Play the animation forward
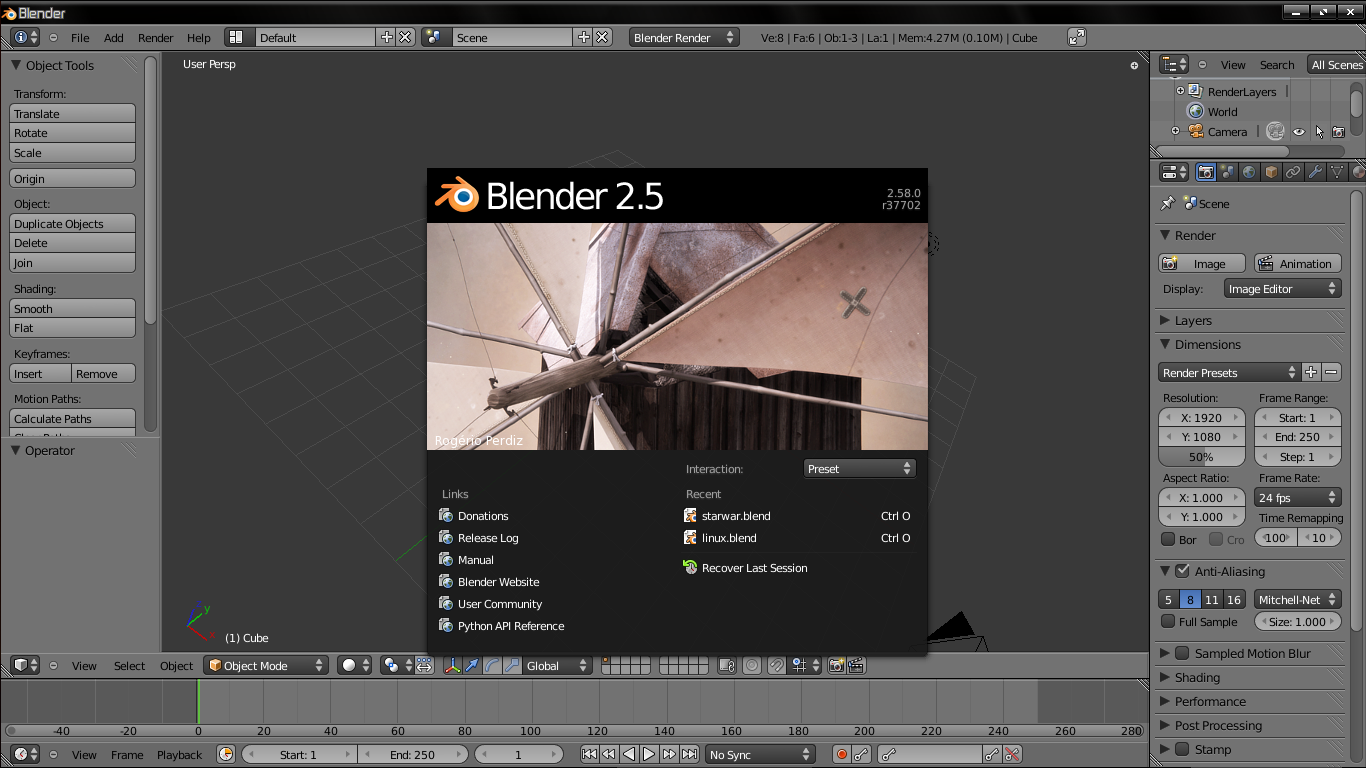1366x768 pixels. [649, 755]
